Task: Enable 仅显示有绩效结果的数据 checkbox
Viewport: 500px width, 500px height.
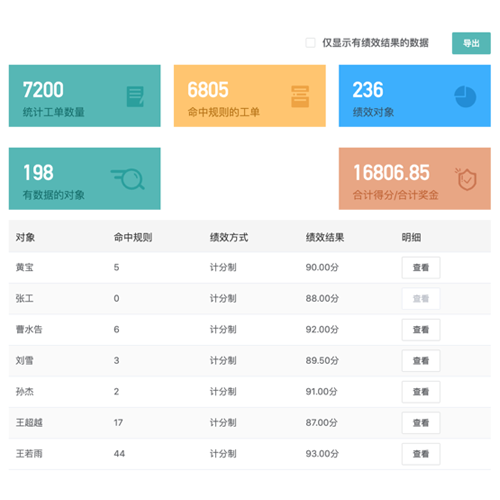Action: tap(310, 43)
